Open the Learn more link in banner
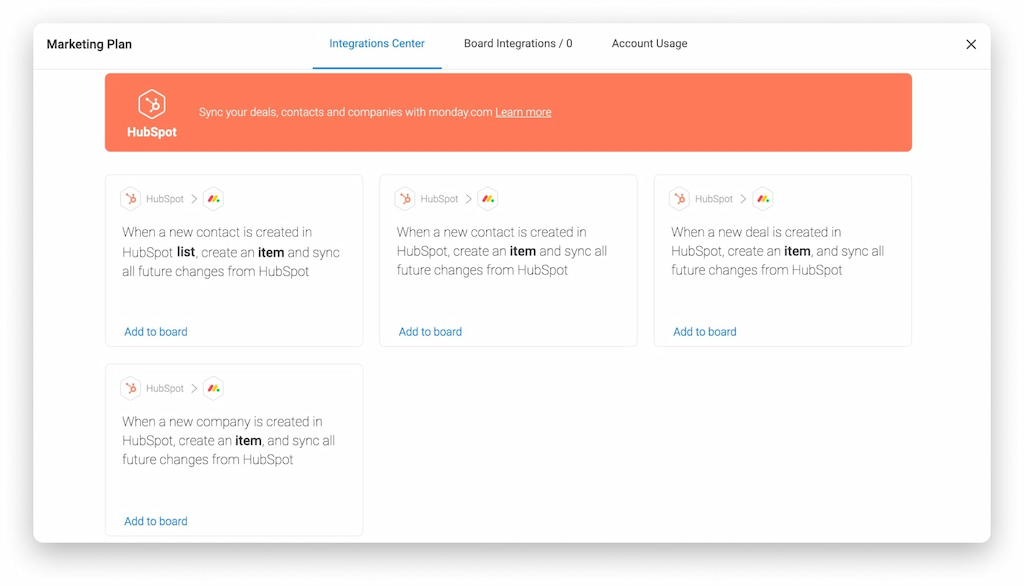 (523, 112)
